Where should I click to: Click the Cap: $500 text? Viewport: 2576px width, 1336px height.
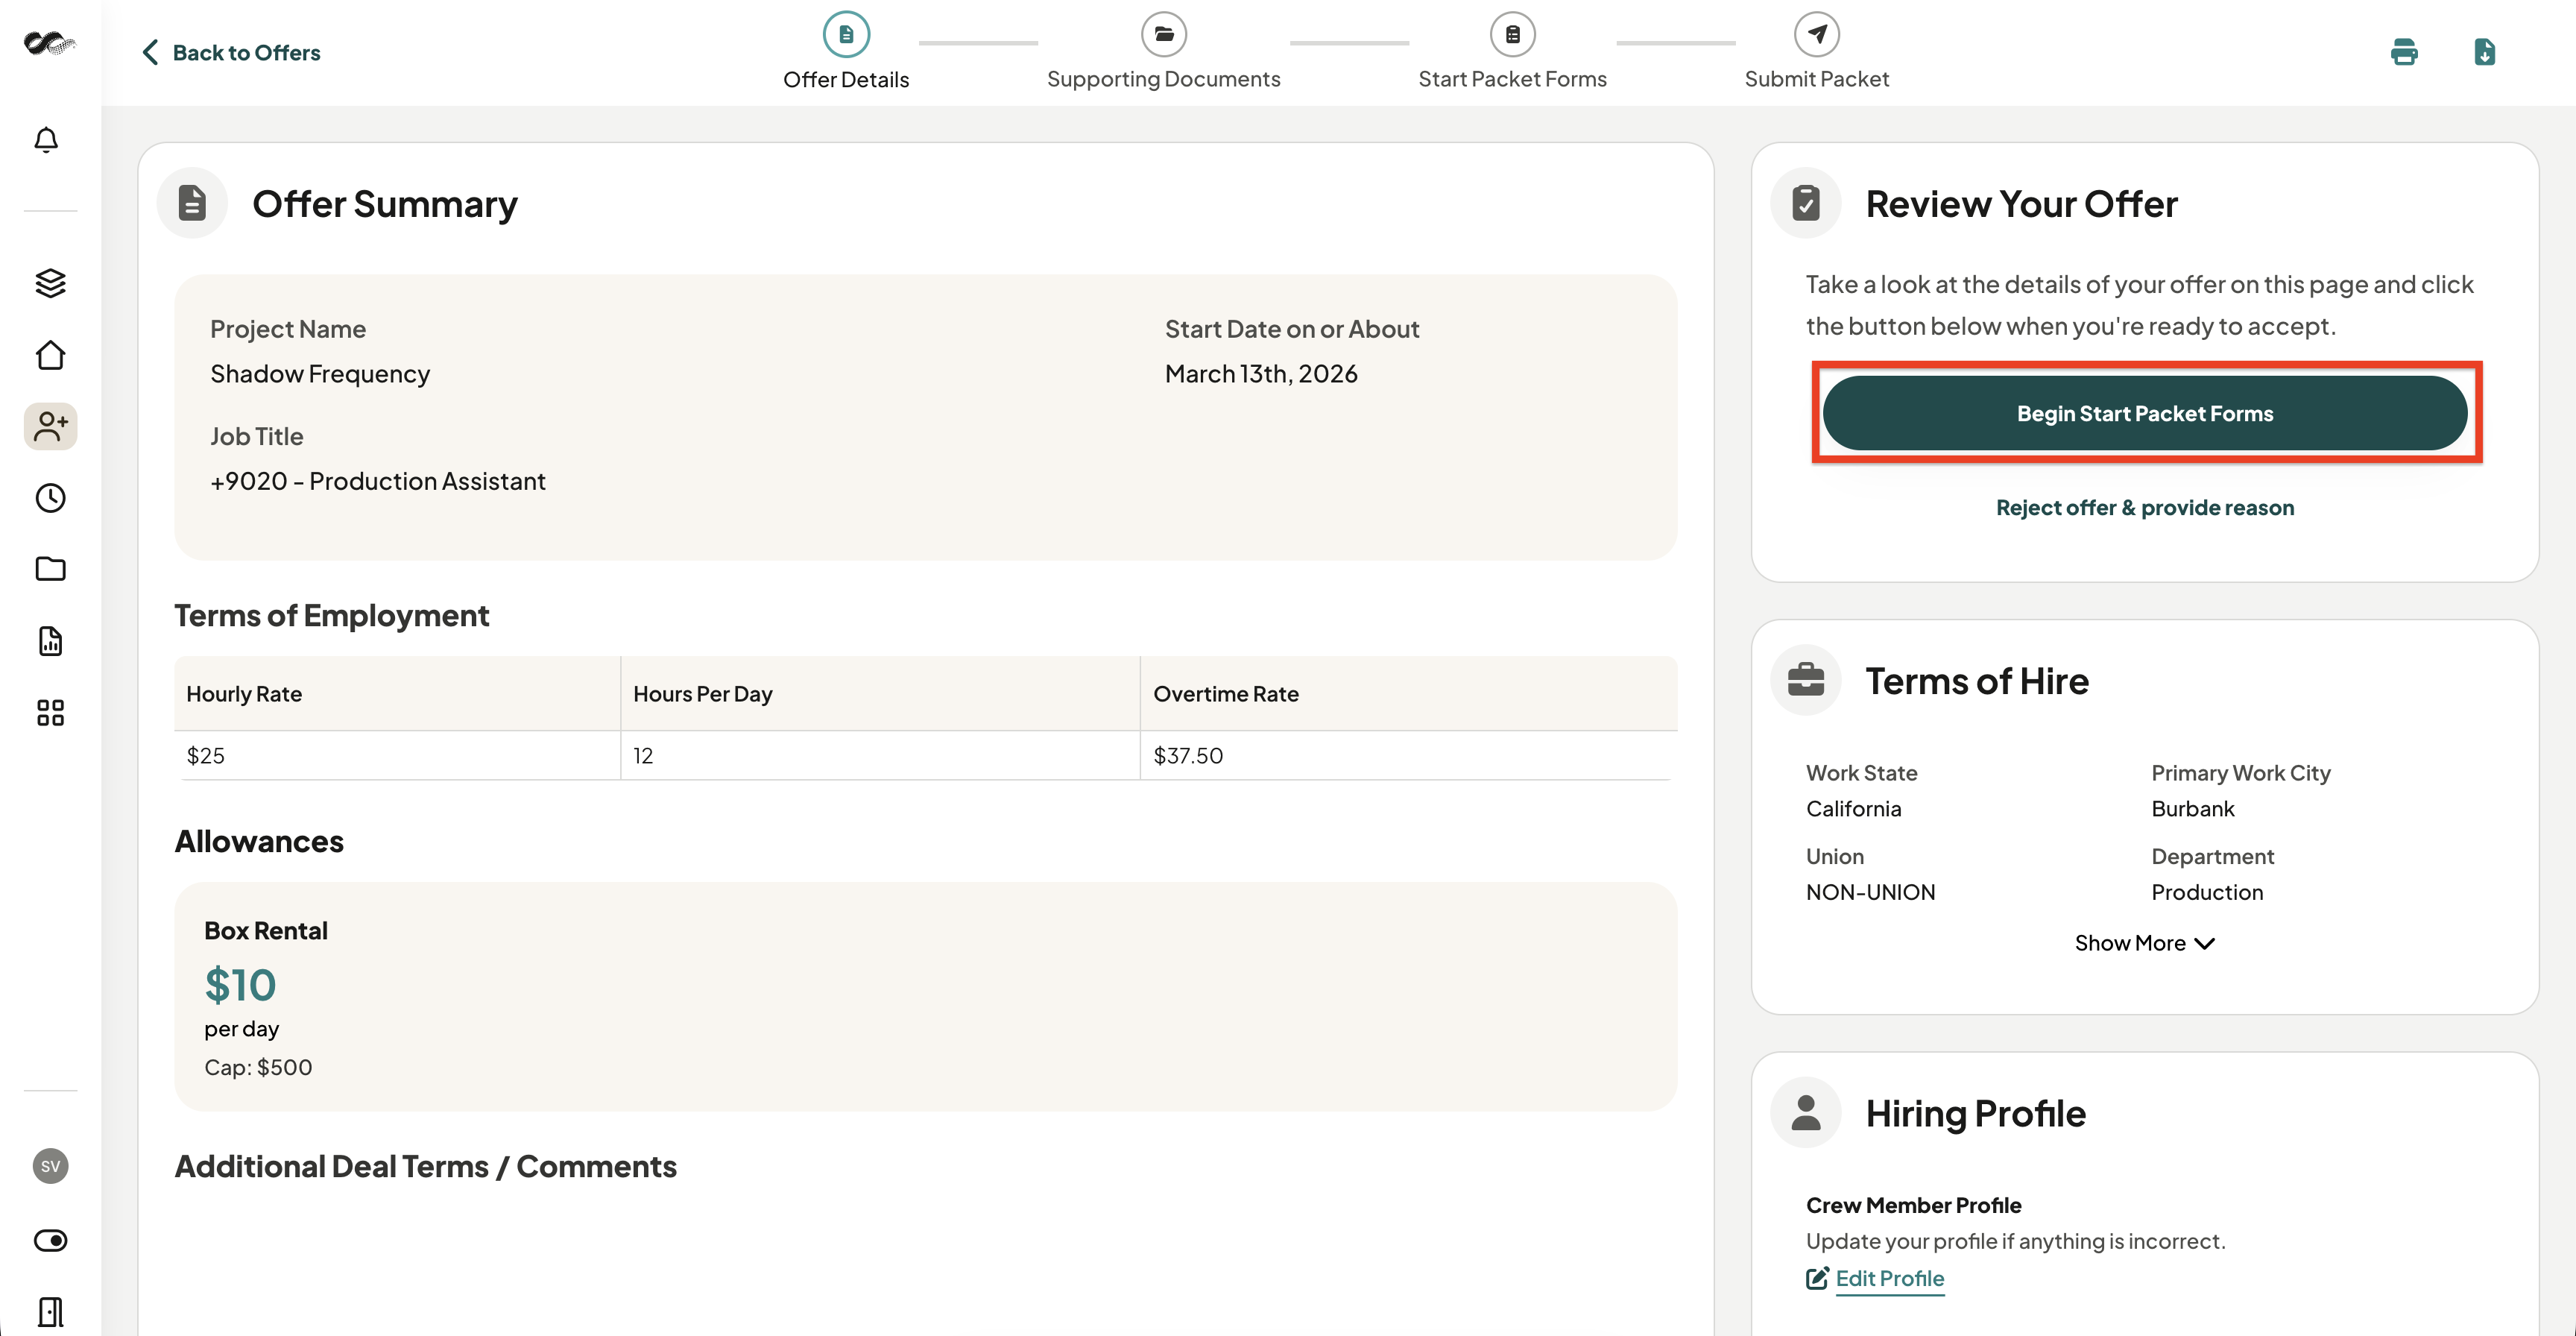pyautogui.click(x=258, y=1067)
